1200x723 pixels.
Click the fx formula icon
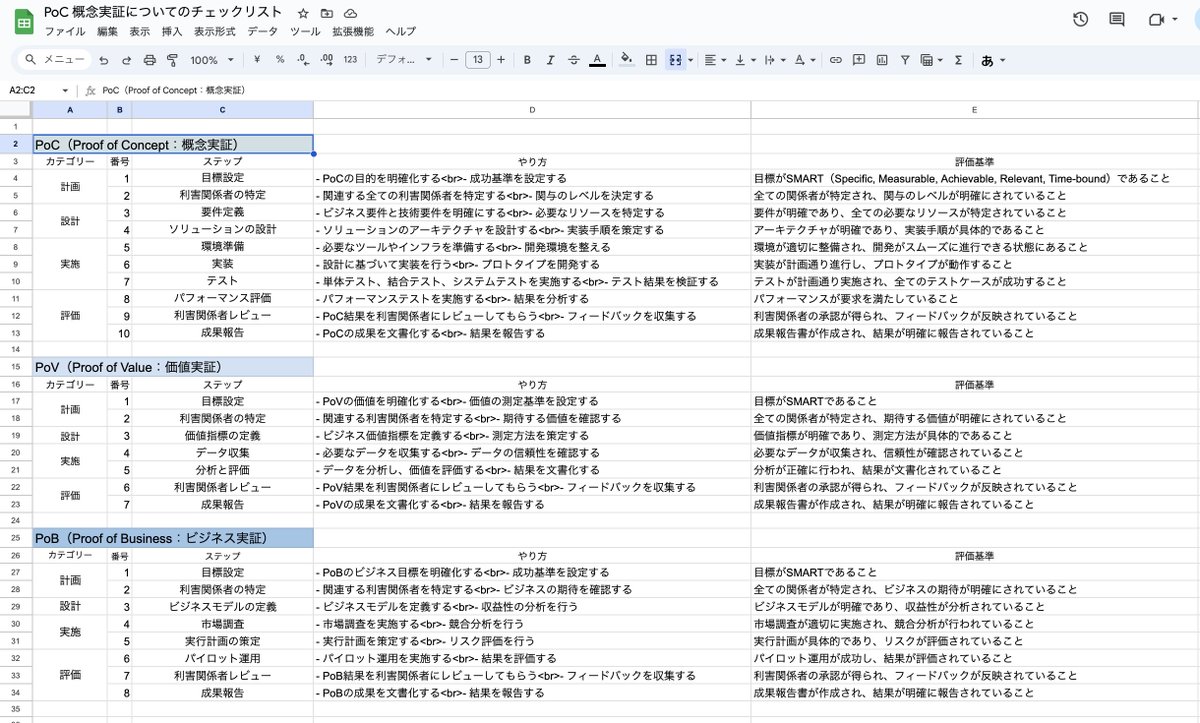tap(90, 90)
